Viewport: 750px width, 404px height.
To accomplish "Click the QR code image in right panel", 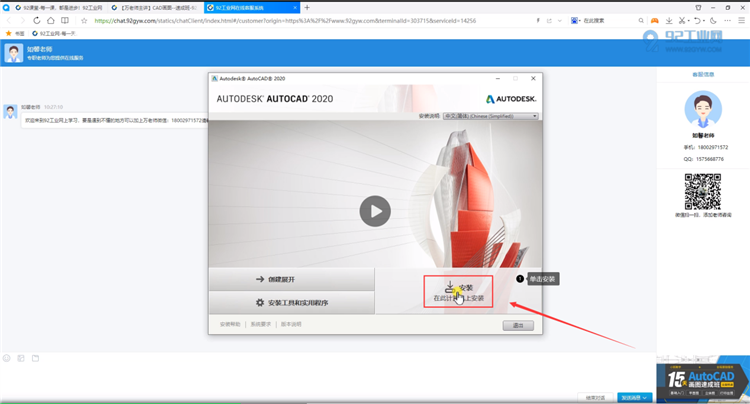I will 703,191.
